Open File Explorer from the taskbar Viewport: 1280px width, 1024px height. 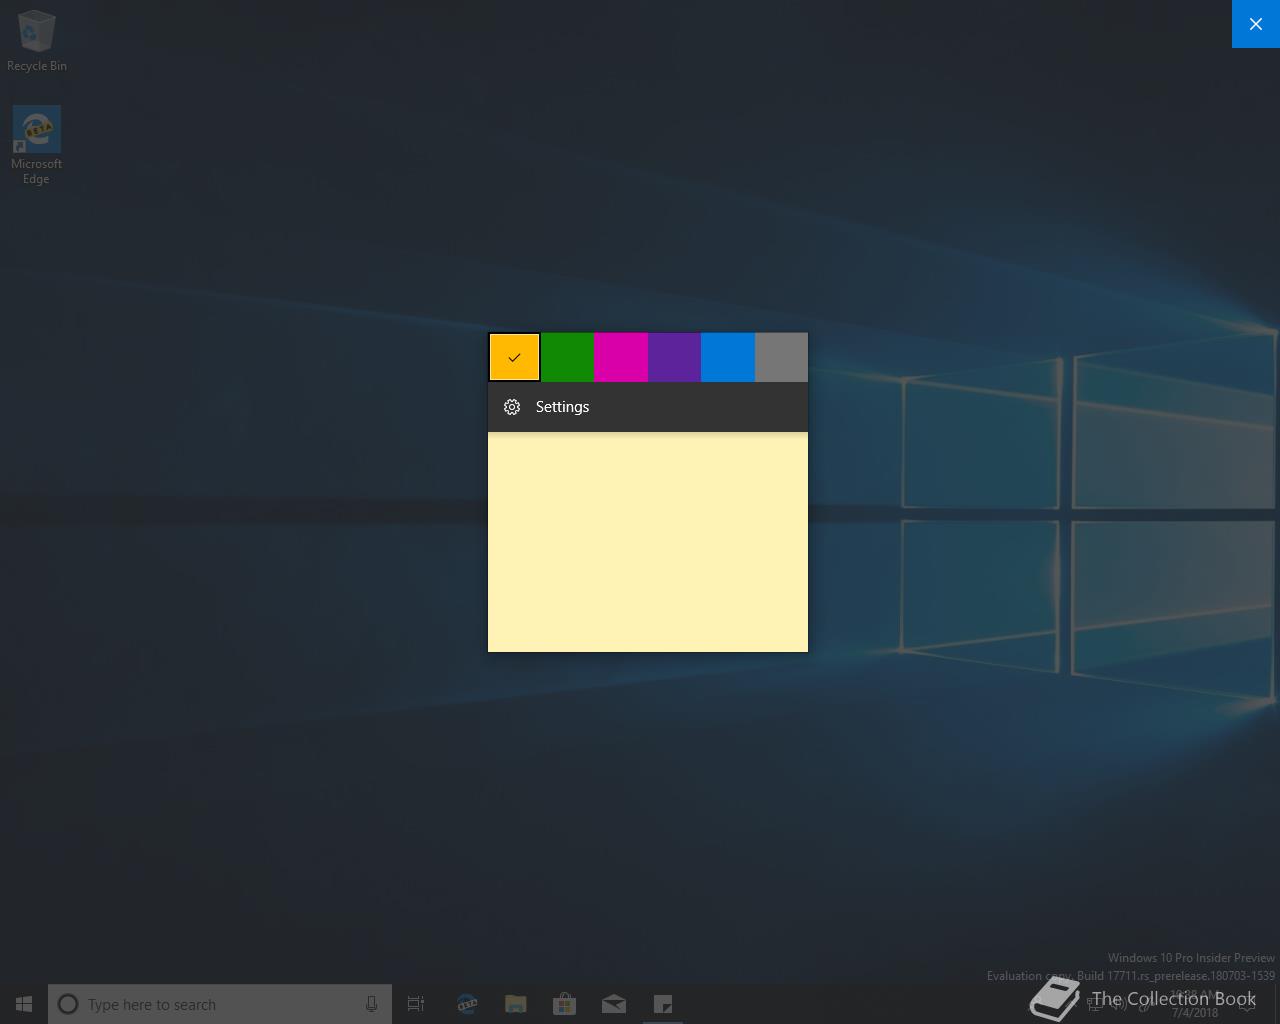click(516, 1004)
